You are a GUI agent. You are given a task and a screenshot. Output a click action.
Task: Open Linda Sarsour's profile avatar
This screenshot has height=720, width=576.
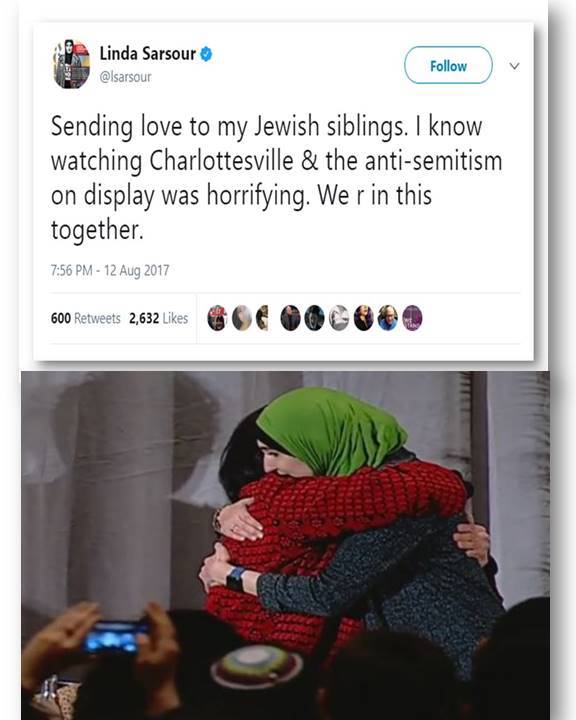[x=72, y=64]
